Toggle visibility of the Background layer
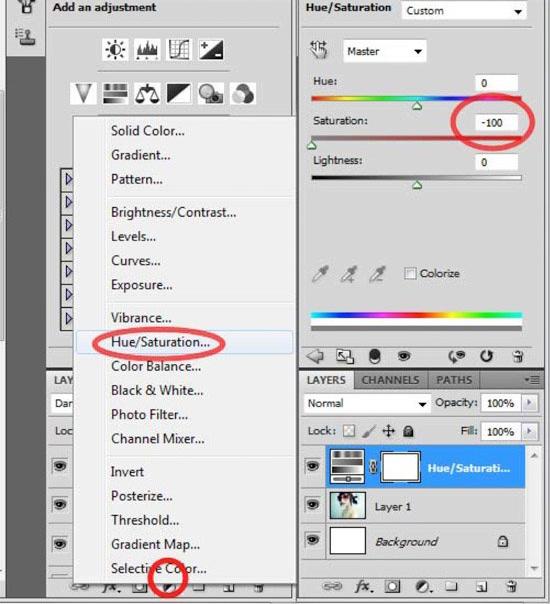This screenshot has width=550, height=604. 312,539
